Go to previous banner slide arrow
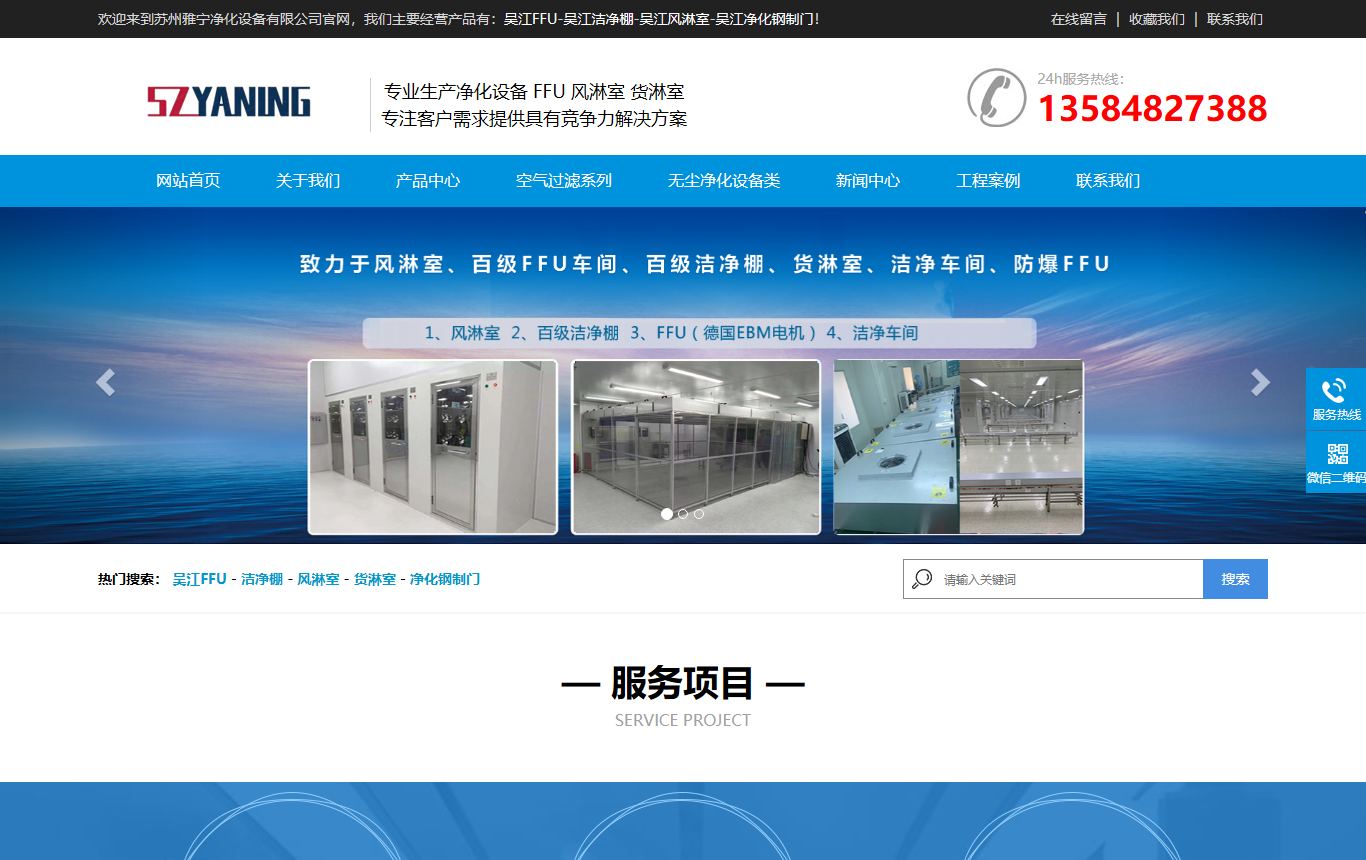The height and width of the screenshot is (860, 1366). click(105, 382)
